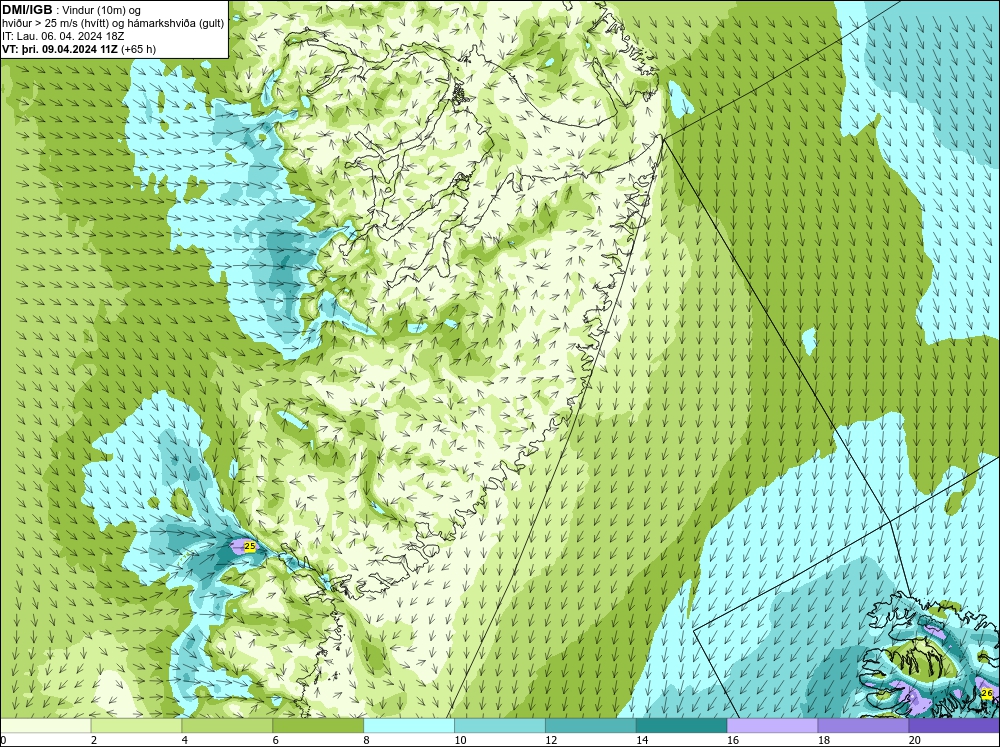The width and height of the screenshot is (1000, 747).
Task: Click the yellow 25 gust marker
Action: [x=250, y=546]
